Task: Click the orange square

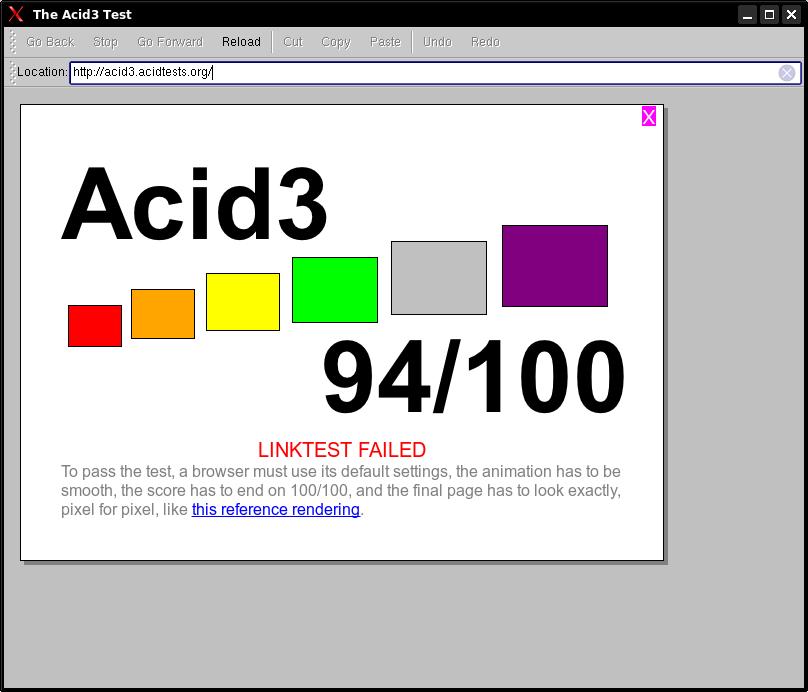Action: point(163,314)
